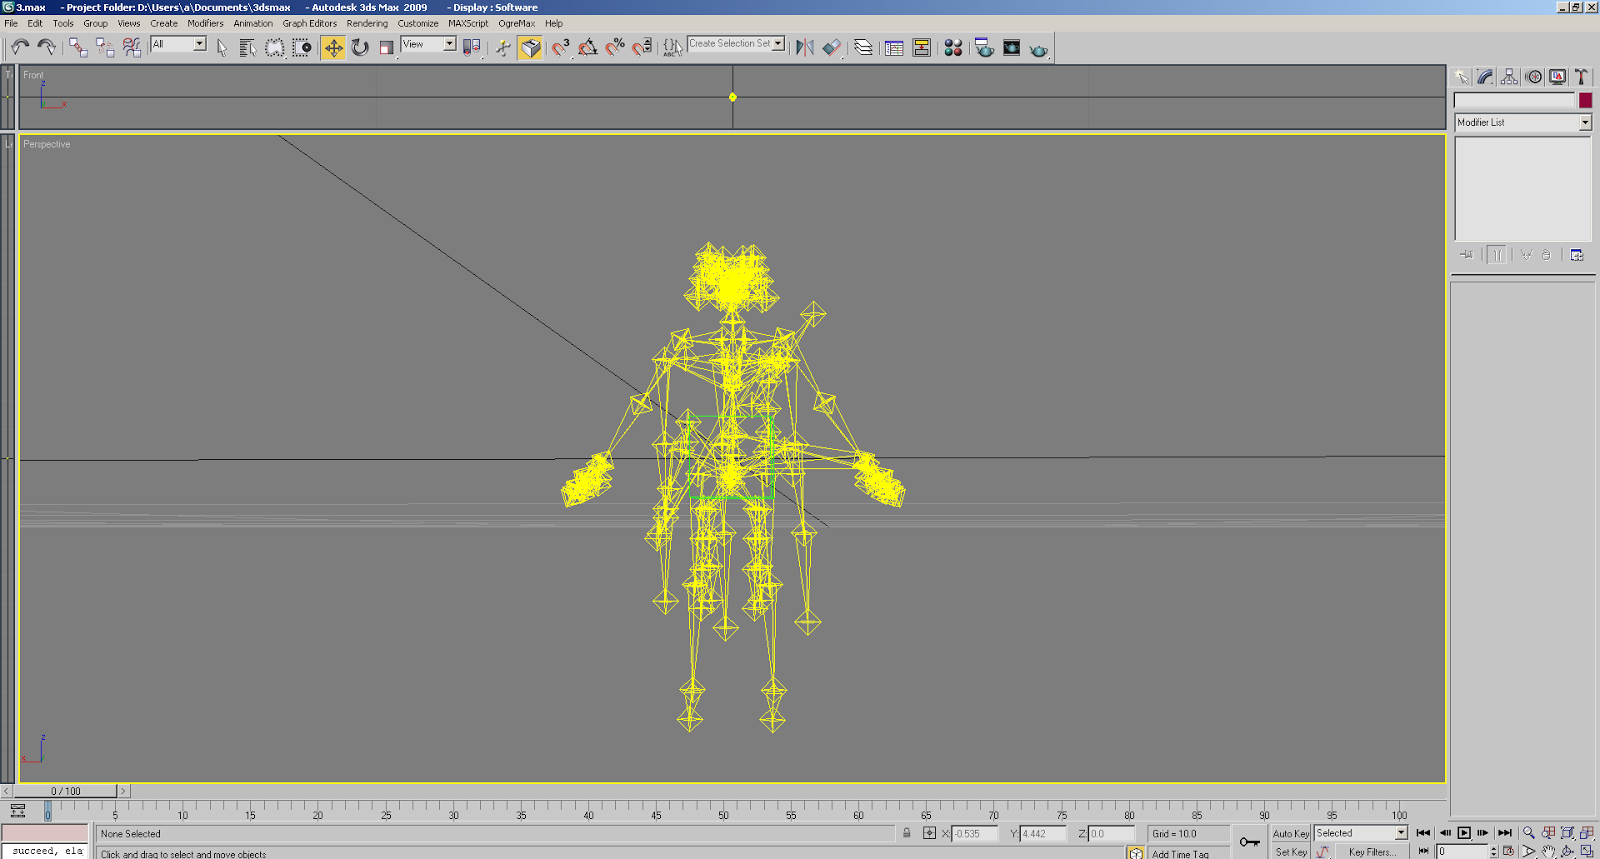
Task: Activate Bind to Space Warp tool
Action: 132,47
